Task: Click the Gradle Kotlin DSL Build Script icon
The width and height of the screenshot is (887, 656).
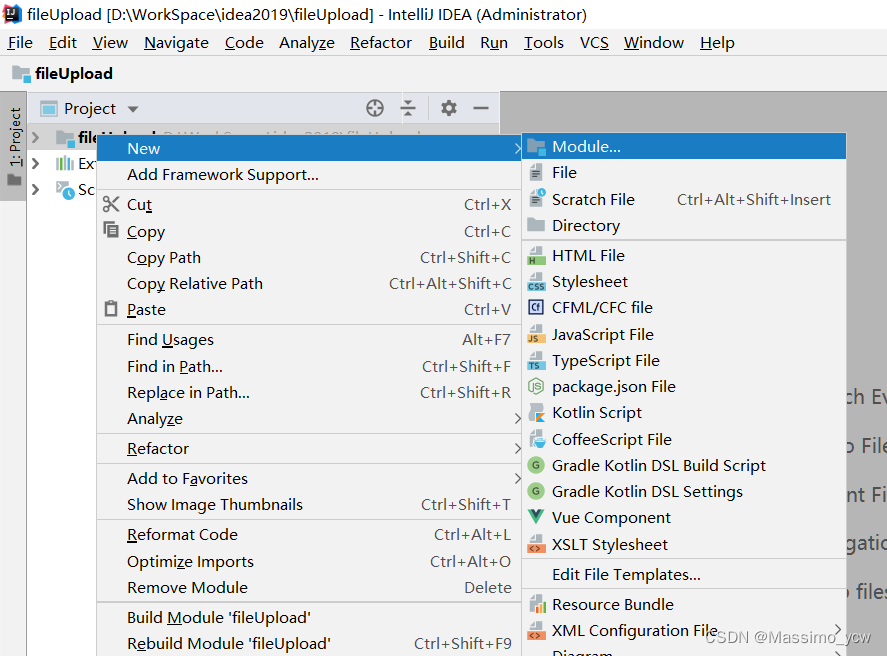Action: [x=536, y=465]
